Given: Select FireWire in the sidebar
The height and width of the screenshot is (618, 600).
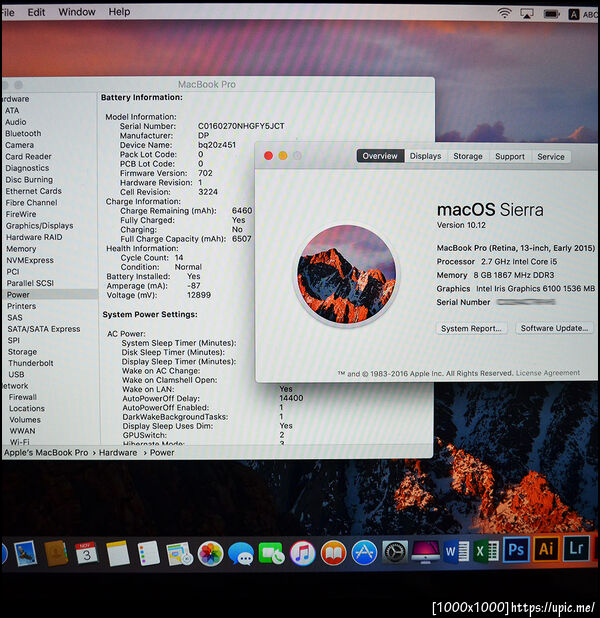Looking at the screenshot, I should 21,214.
